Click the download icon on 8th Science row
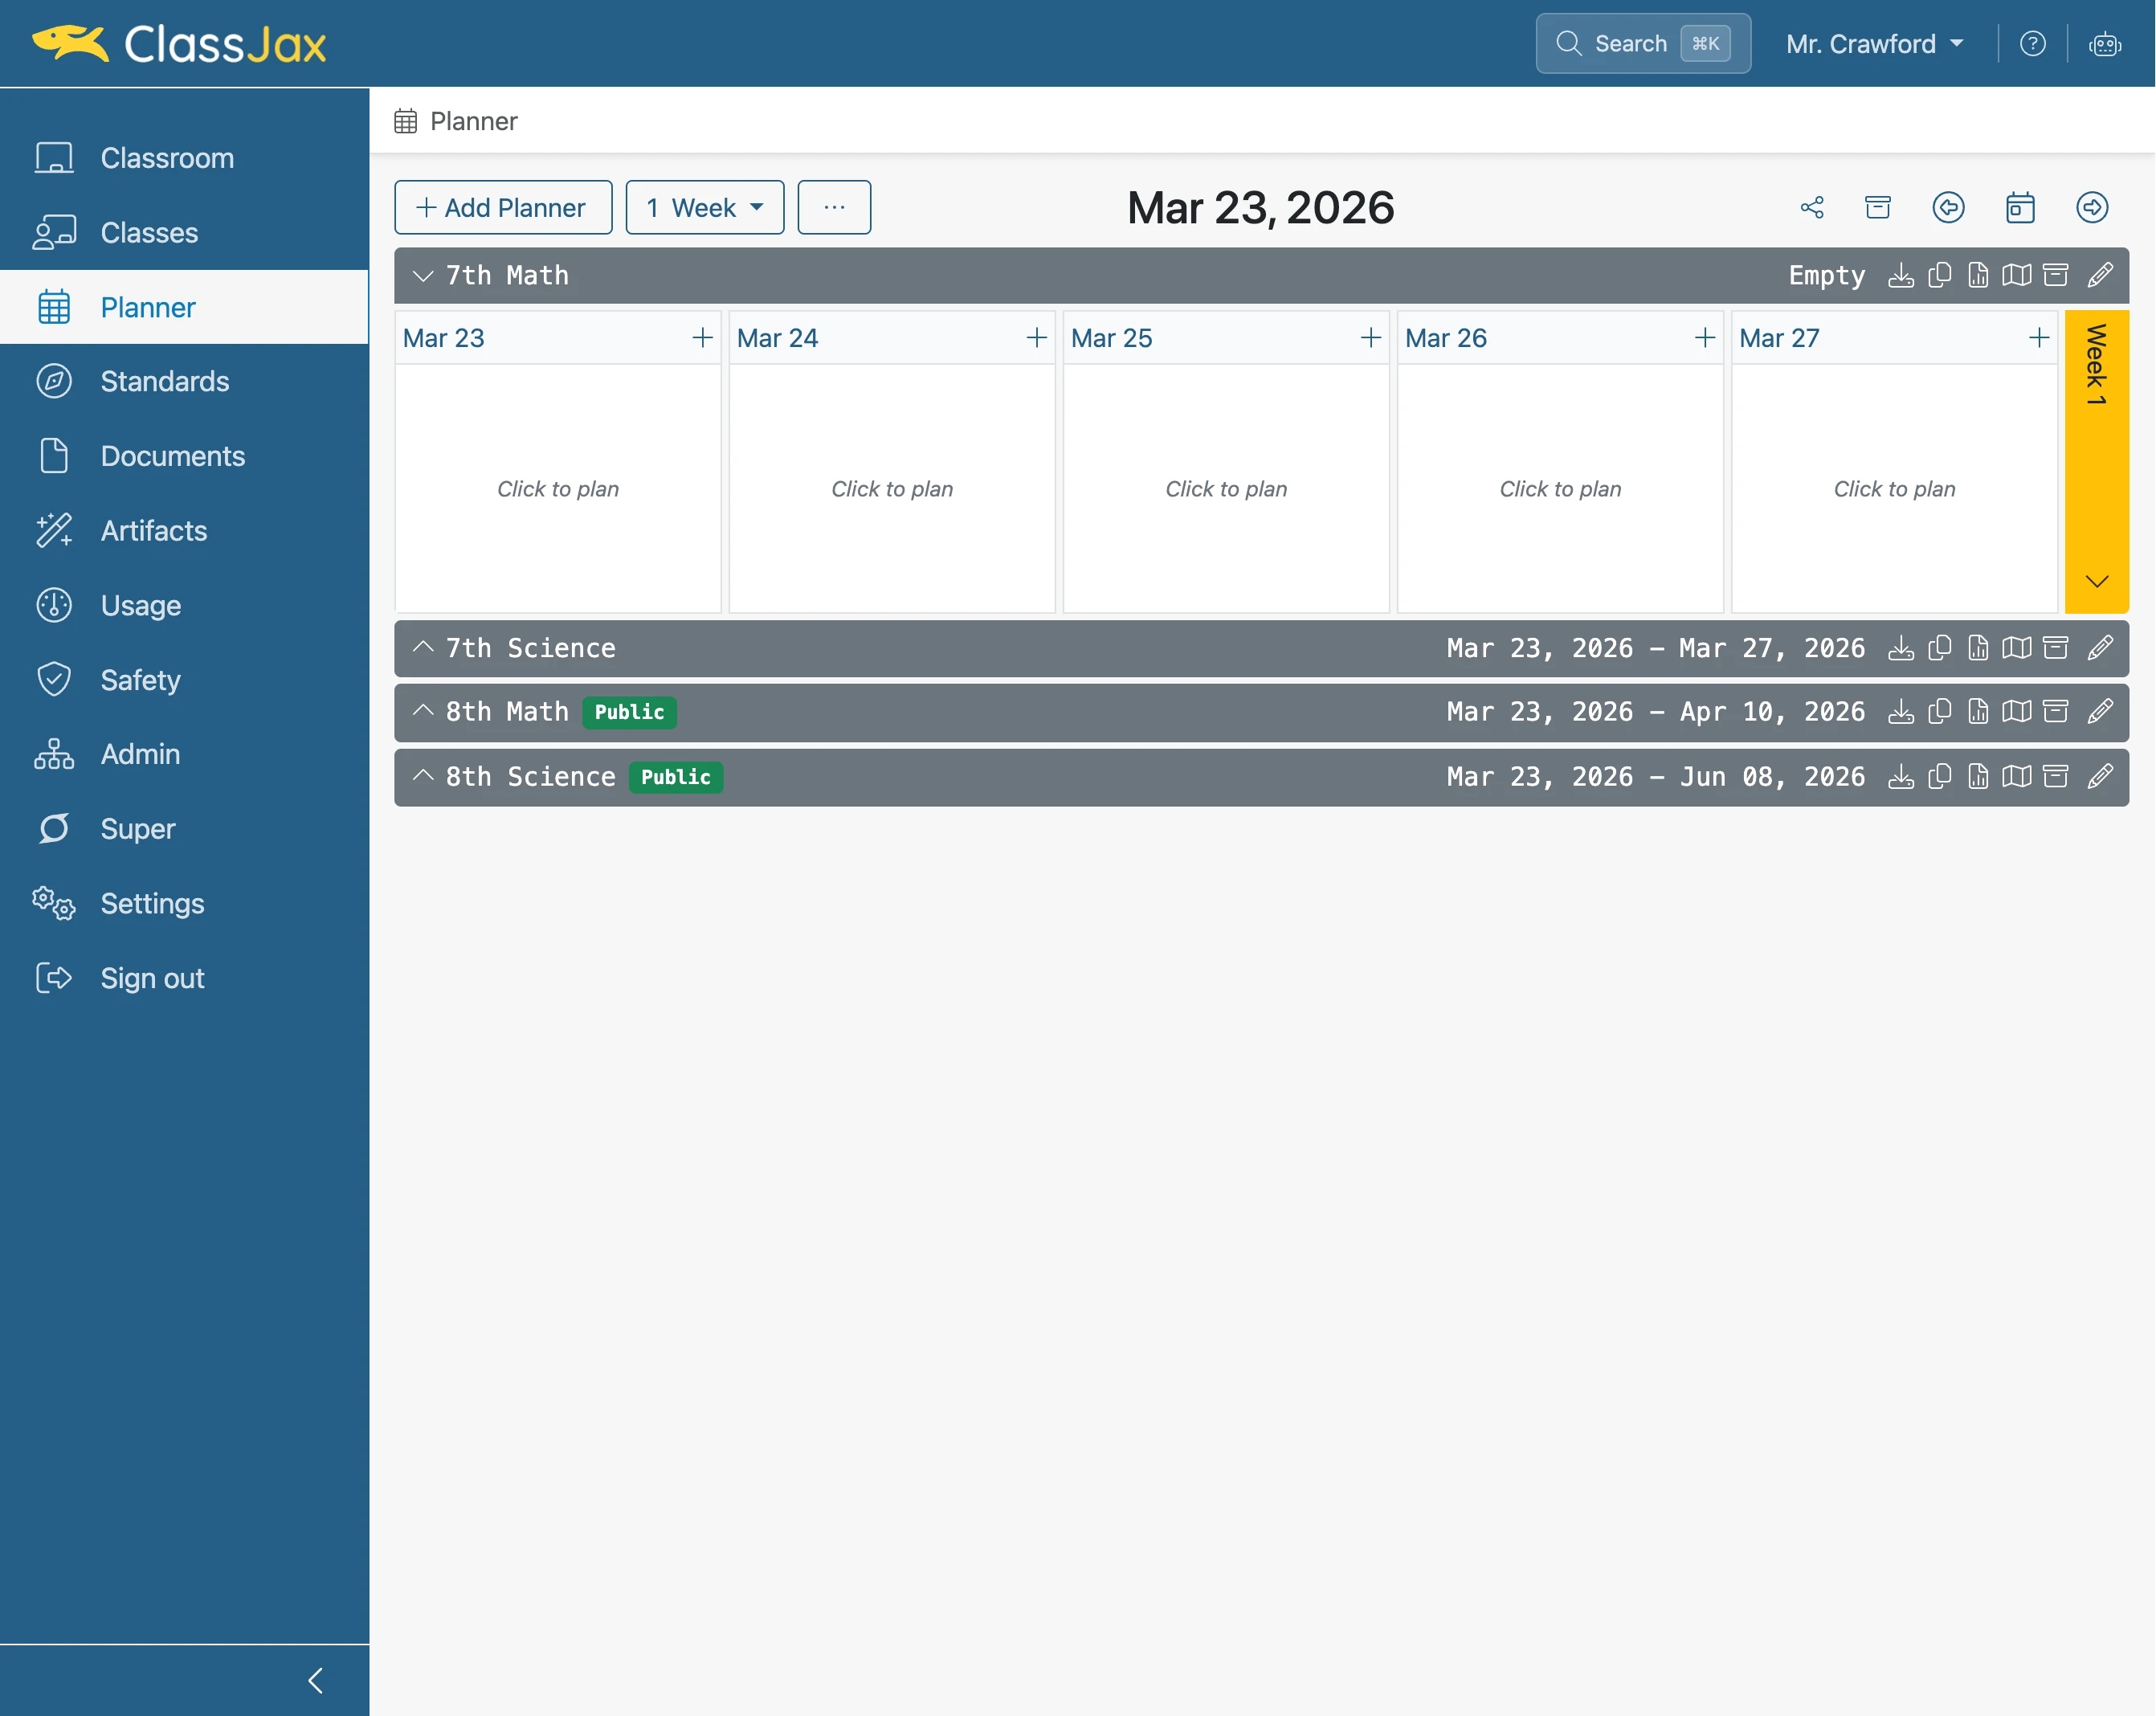This screenshot has width=2156, height=1716. click(1900, 776)
